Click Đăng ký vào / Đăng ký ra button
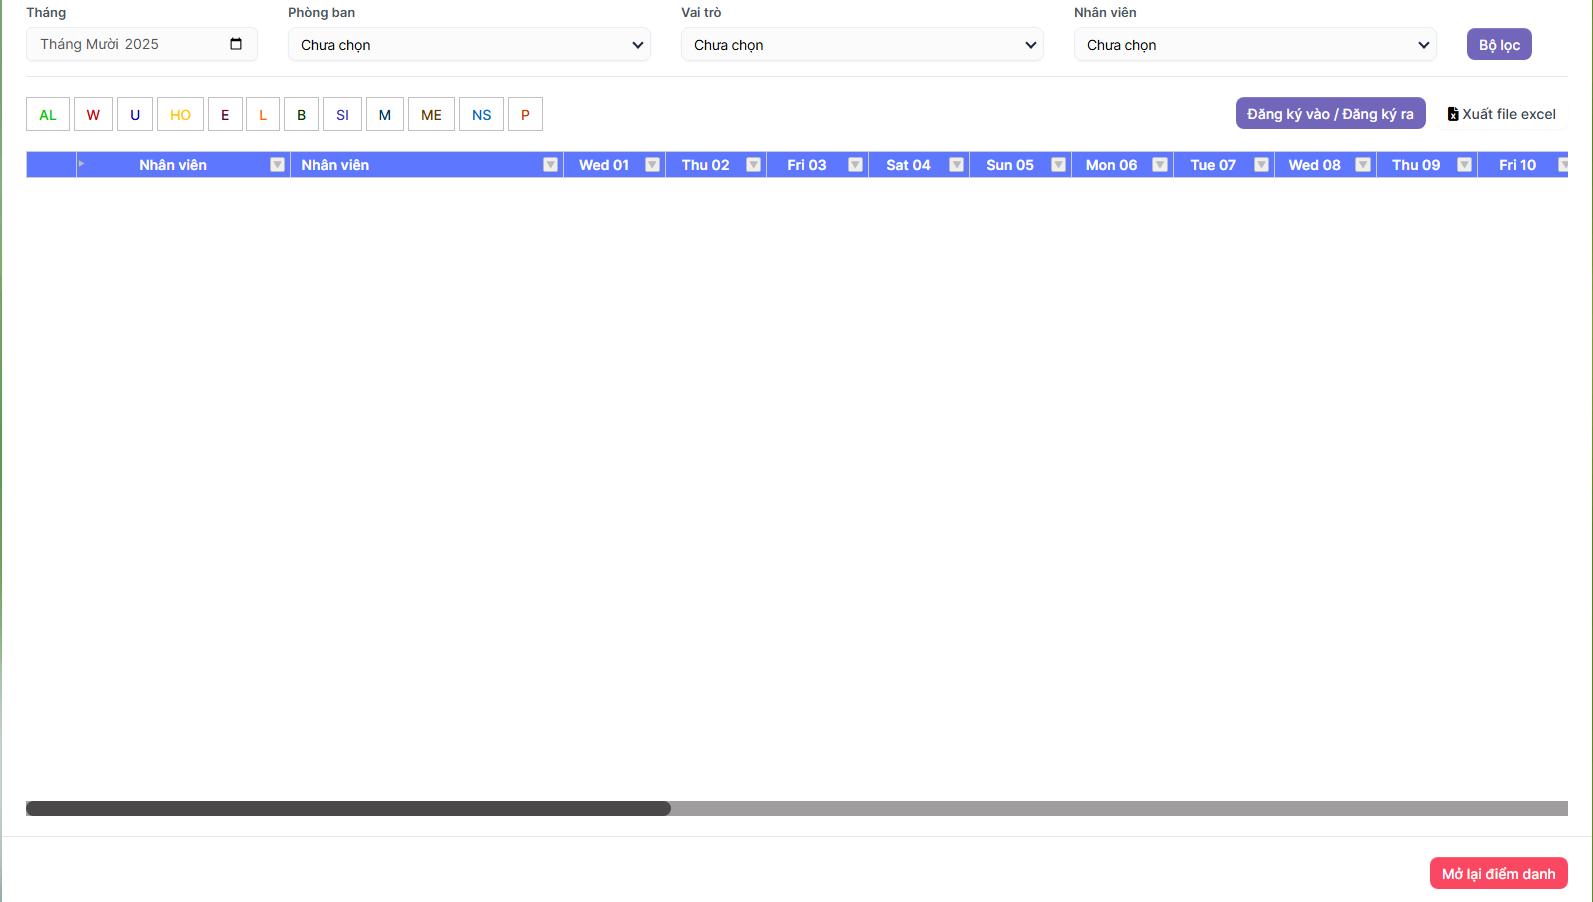The height and width of the screenshot is (902, 1593). (1330, 114)
